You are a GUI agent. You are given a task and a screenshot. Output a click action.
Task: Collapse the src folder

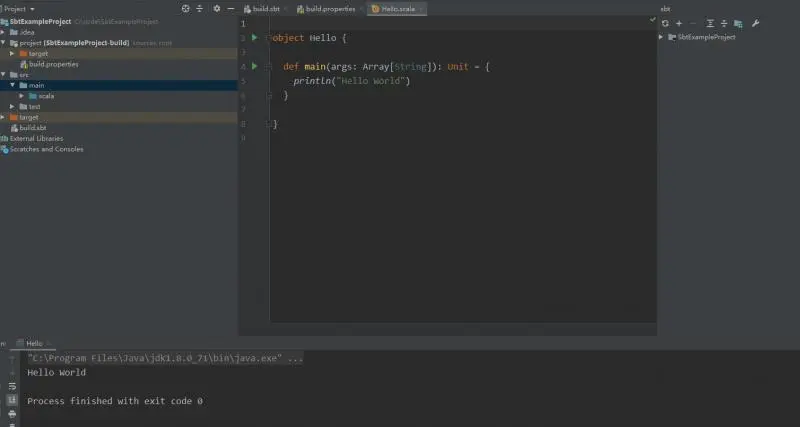3,74
